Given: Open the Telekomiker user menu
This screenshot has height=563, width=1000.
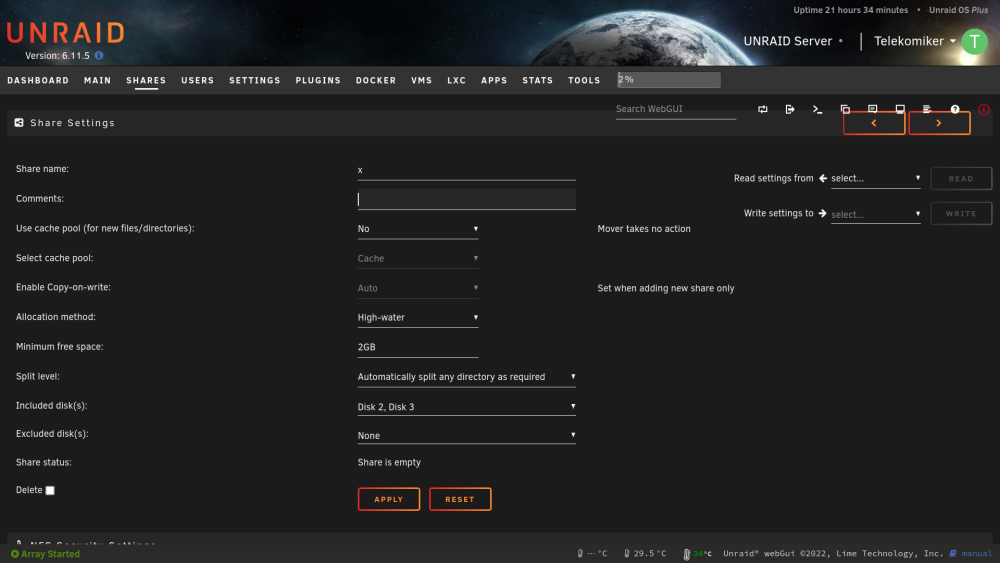Looking at the screenshot, I should (915, 41).
